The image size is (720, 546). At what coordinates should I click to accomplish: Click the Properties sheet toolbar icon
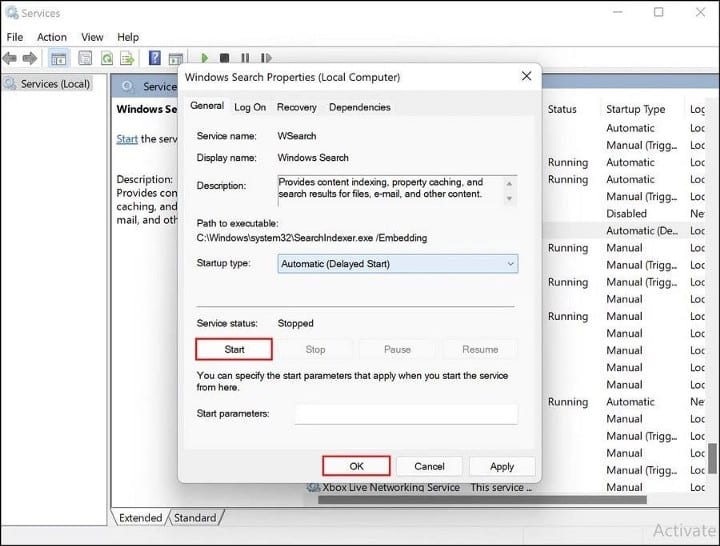(85, 58)
